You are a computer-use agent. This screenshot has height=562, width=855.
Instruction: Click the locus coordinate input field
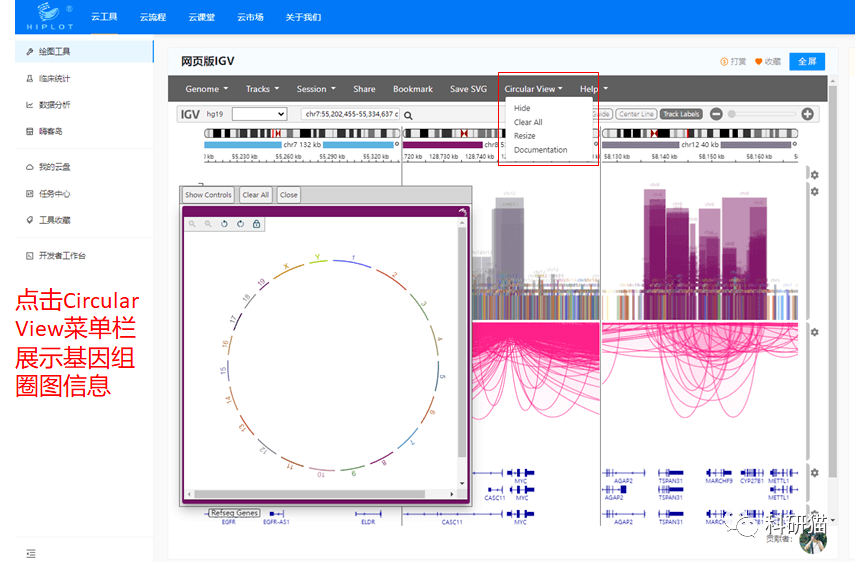click(x=350, y=114)
